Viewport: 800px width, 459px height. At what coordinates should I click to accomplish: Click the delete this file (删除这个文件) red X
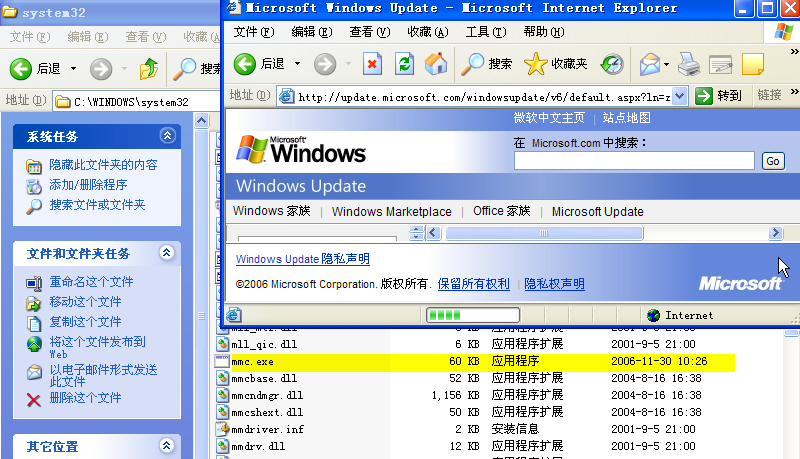pyautogui.click(x=34, y=400)
